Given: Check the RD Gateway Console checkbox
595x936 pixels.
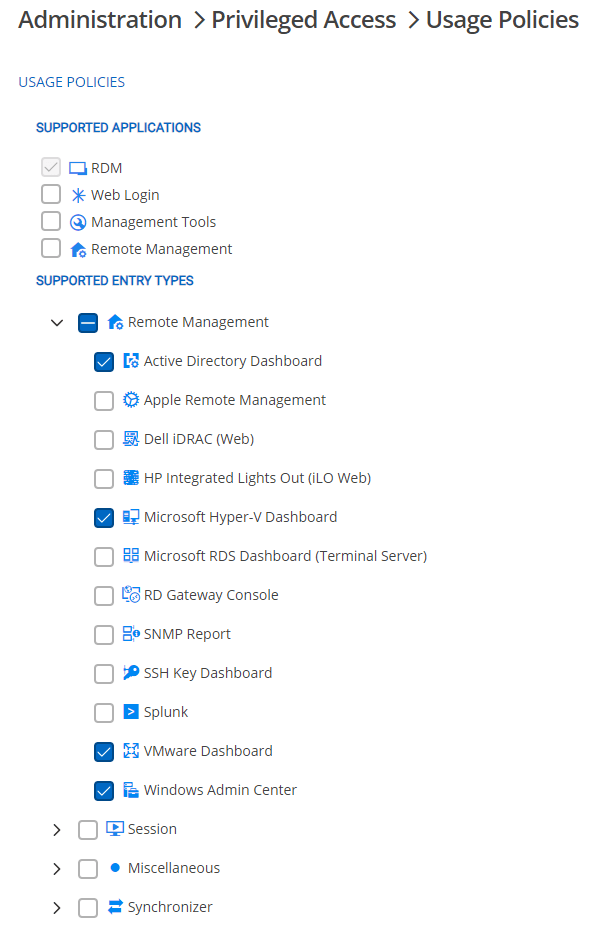Looking at the screenshot, I should pyautogui.click(x=104, y=596).
